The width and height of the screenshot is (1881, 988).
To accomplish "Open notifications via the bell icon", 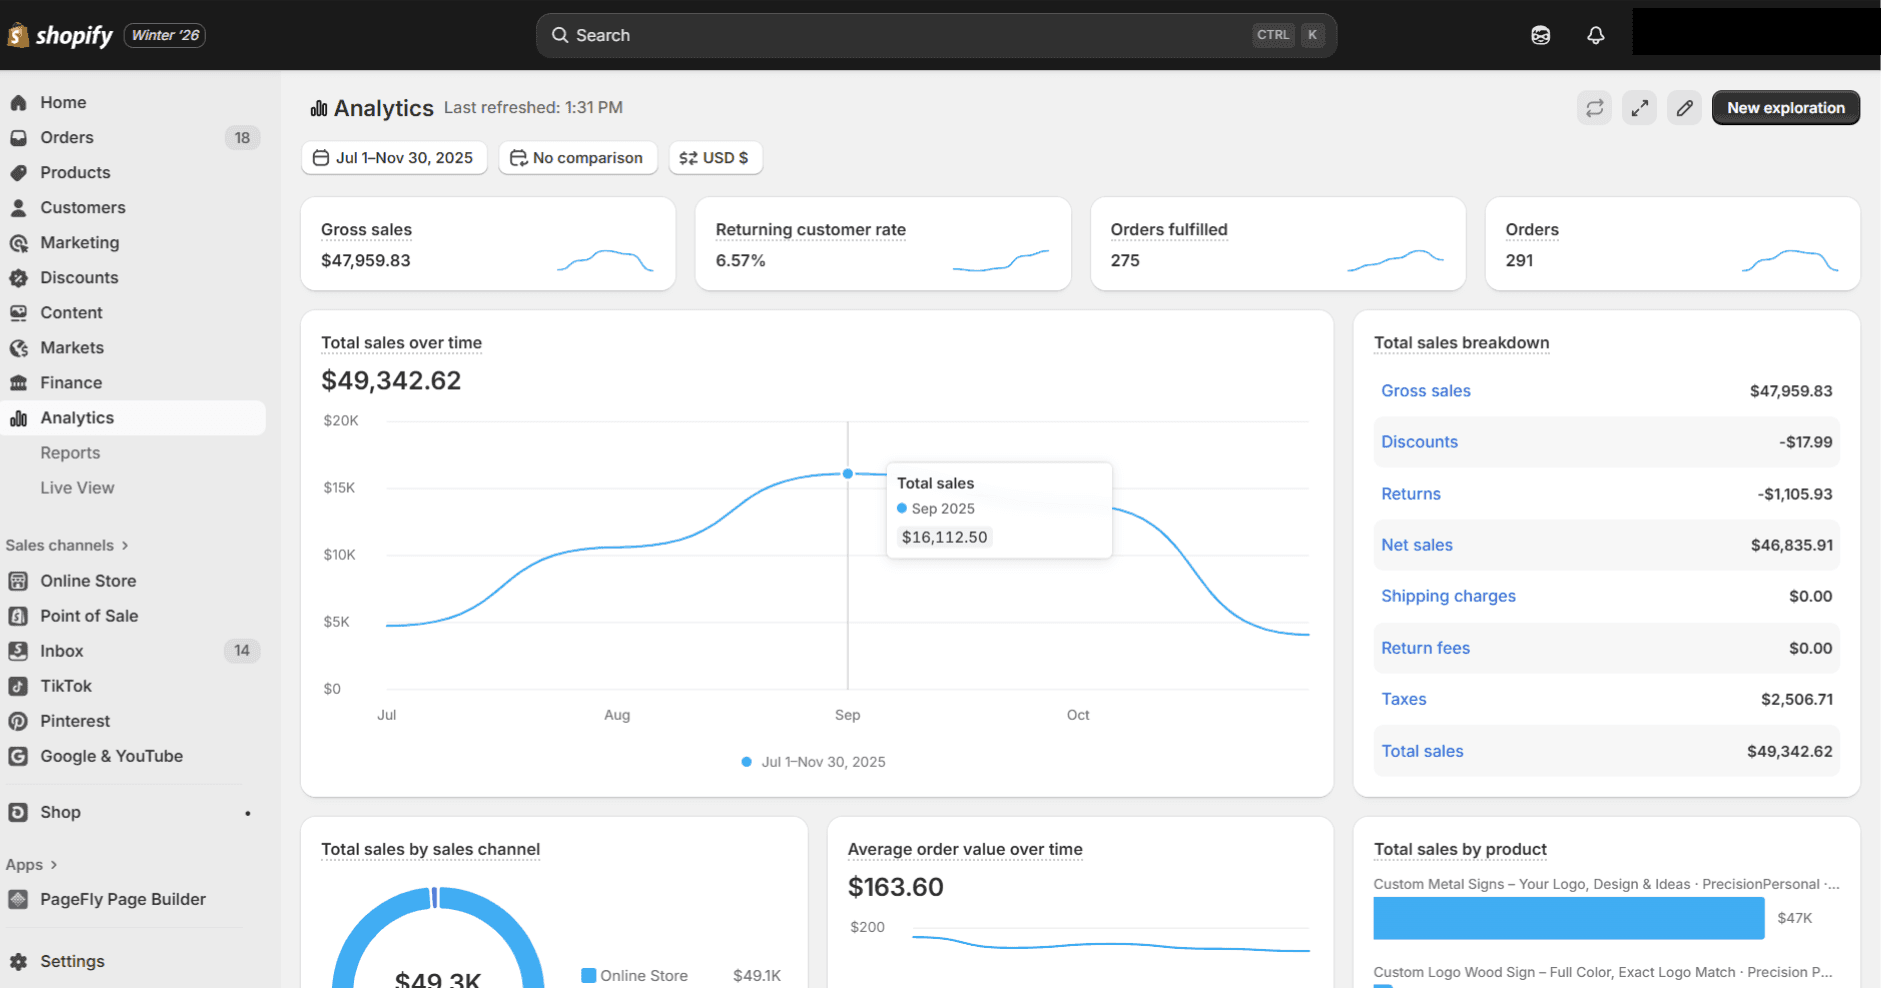I will click(1595, 34).
